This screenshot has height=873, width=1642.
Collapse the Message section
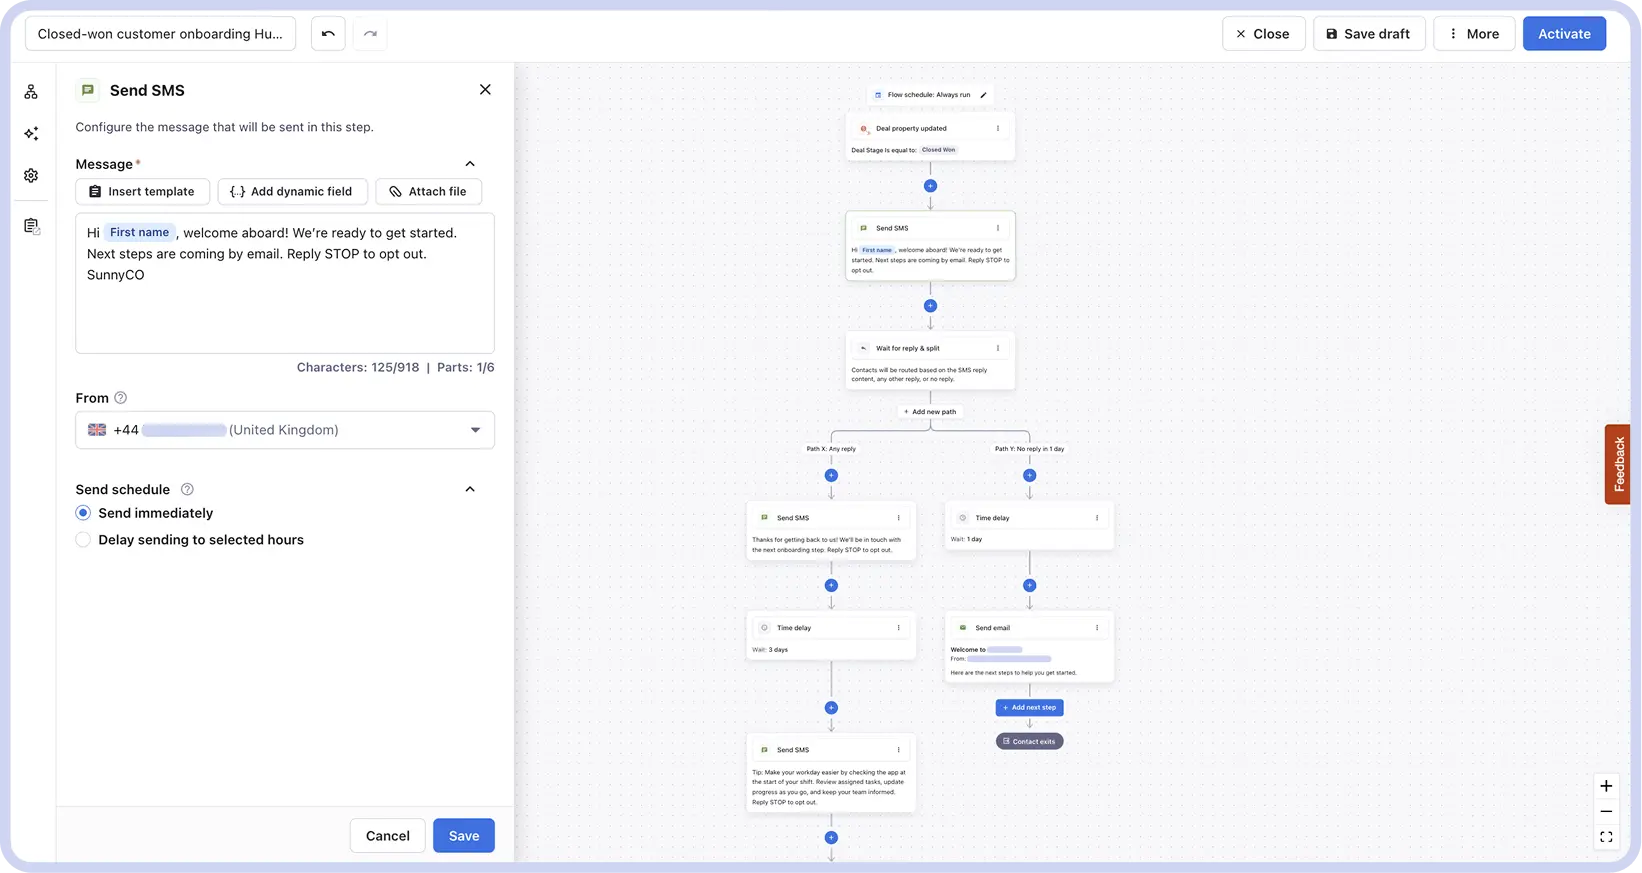click(x=470, y=164)
